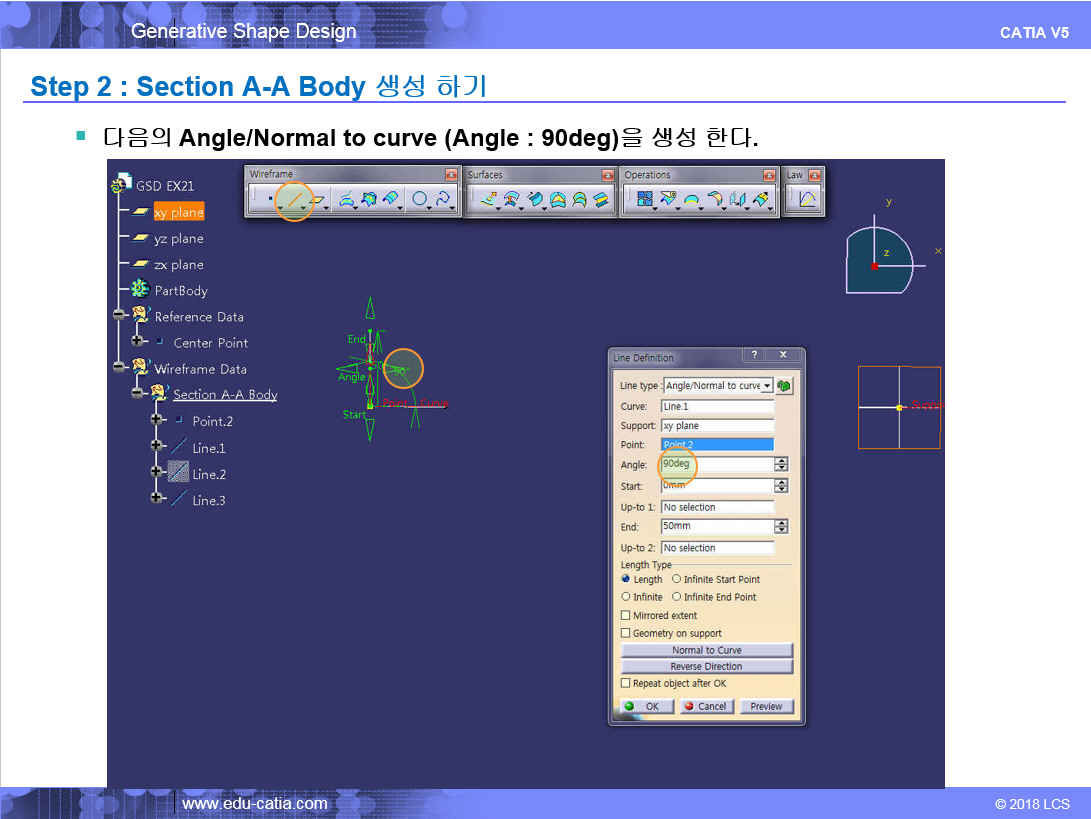Select the Plane tool in Wireframe toolbar
The height and width of the screenshot is (819, 1091).
(x=318, y=201)
